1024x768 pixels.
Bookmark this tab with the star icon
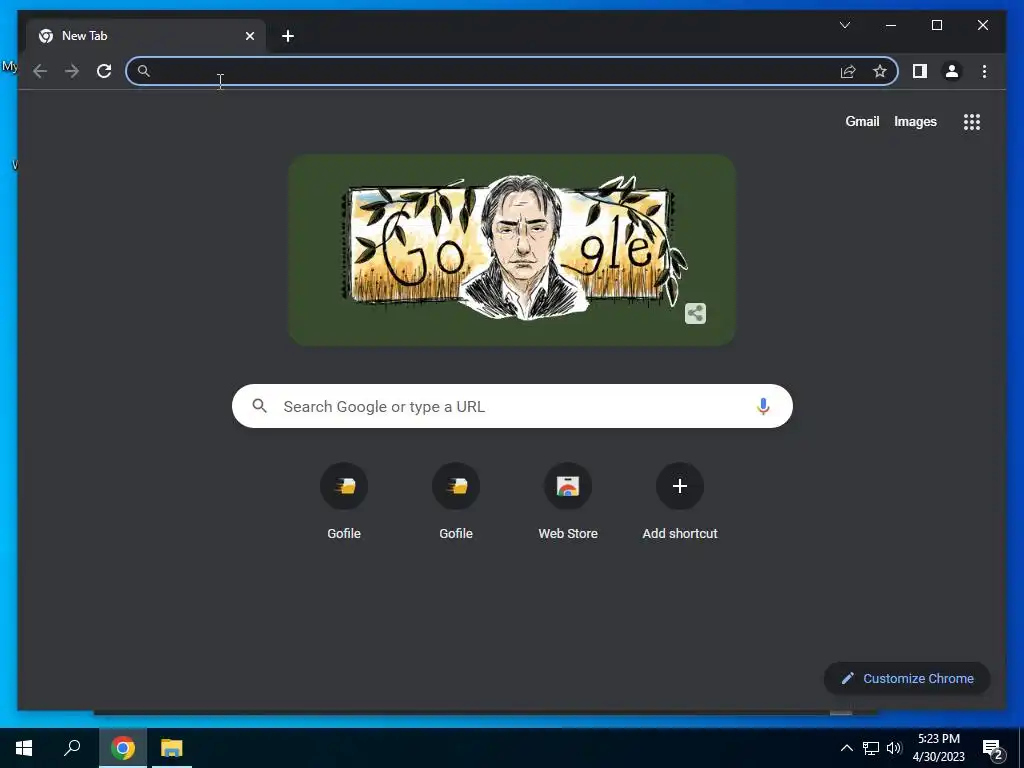[880, 71]
